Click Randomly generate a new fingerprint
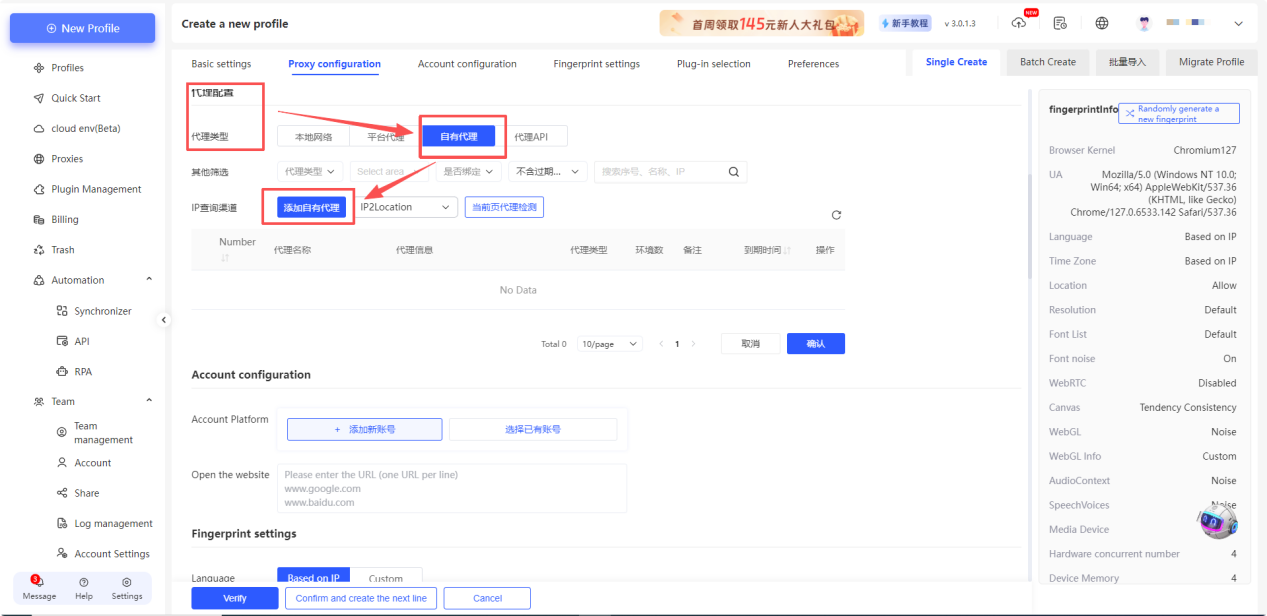The height and width of the screenshot is (616, 1267). [x=1178, y=114]
